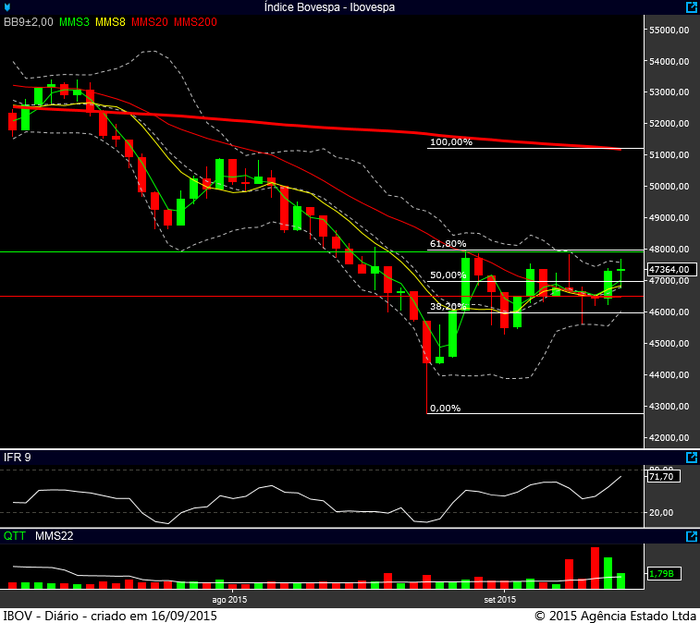Click the pop-out icon of the QTT volume panel
The image size is (700, 623).
(x=691, y=536)
